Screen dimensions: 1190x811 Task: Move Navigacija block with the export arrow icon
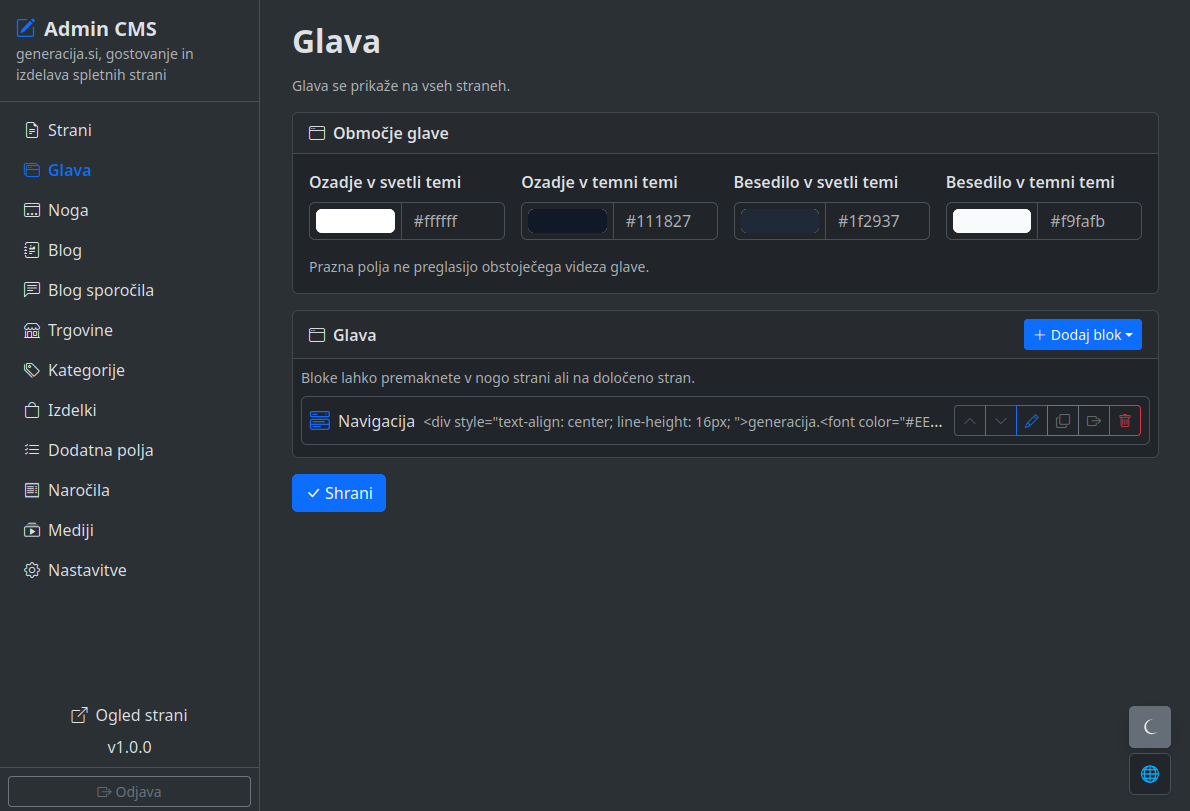point(1094,421)
